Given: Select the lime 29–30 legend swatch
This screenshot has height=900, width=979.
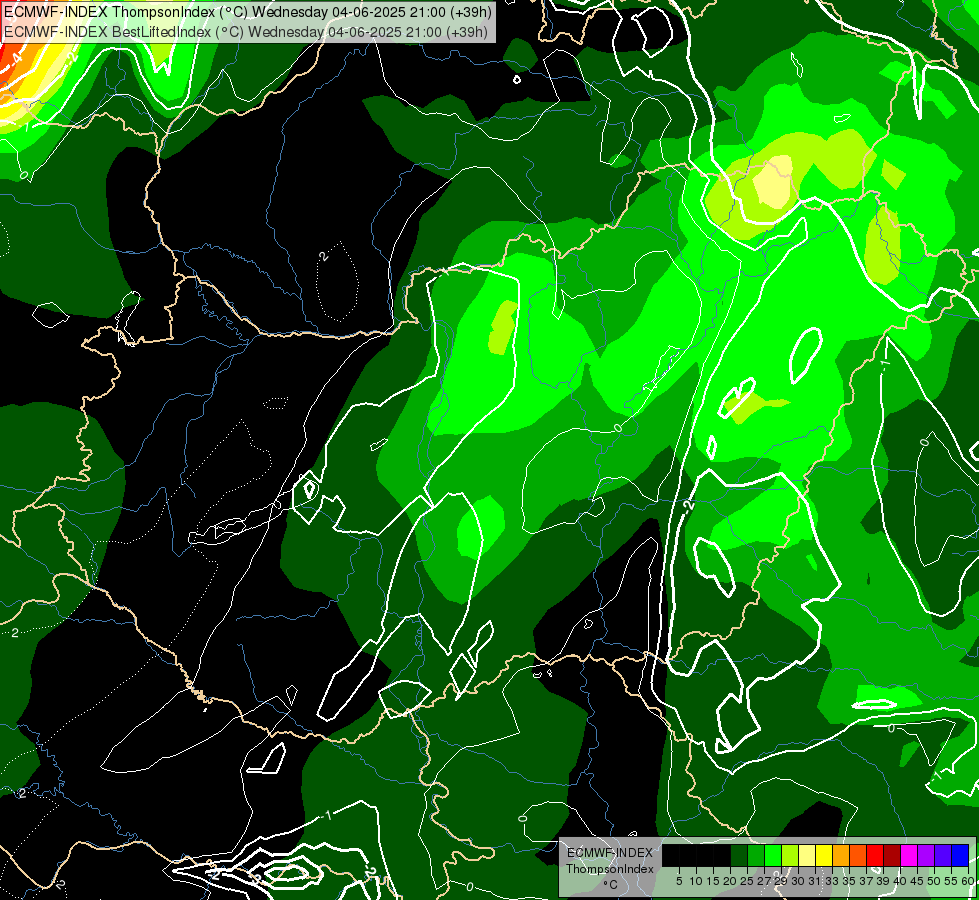Looking at the screenshot, I should point(790,855).
